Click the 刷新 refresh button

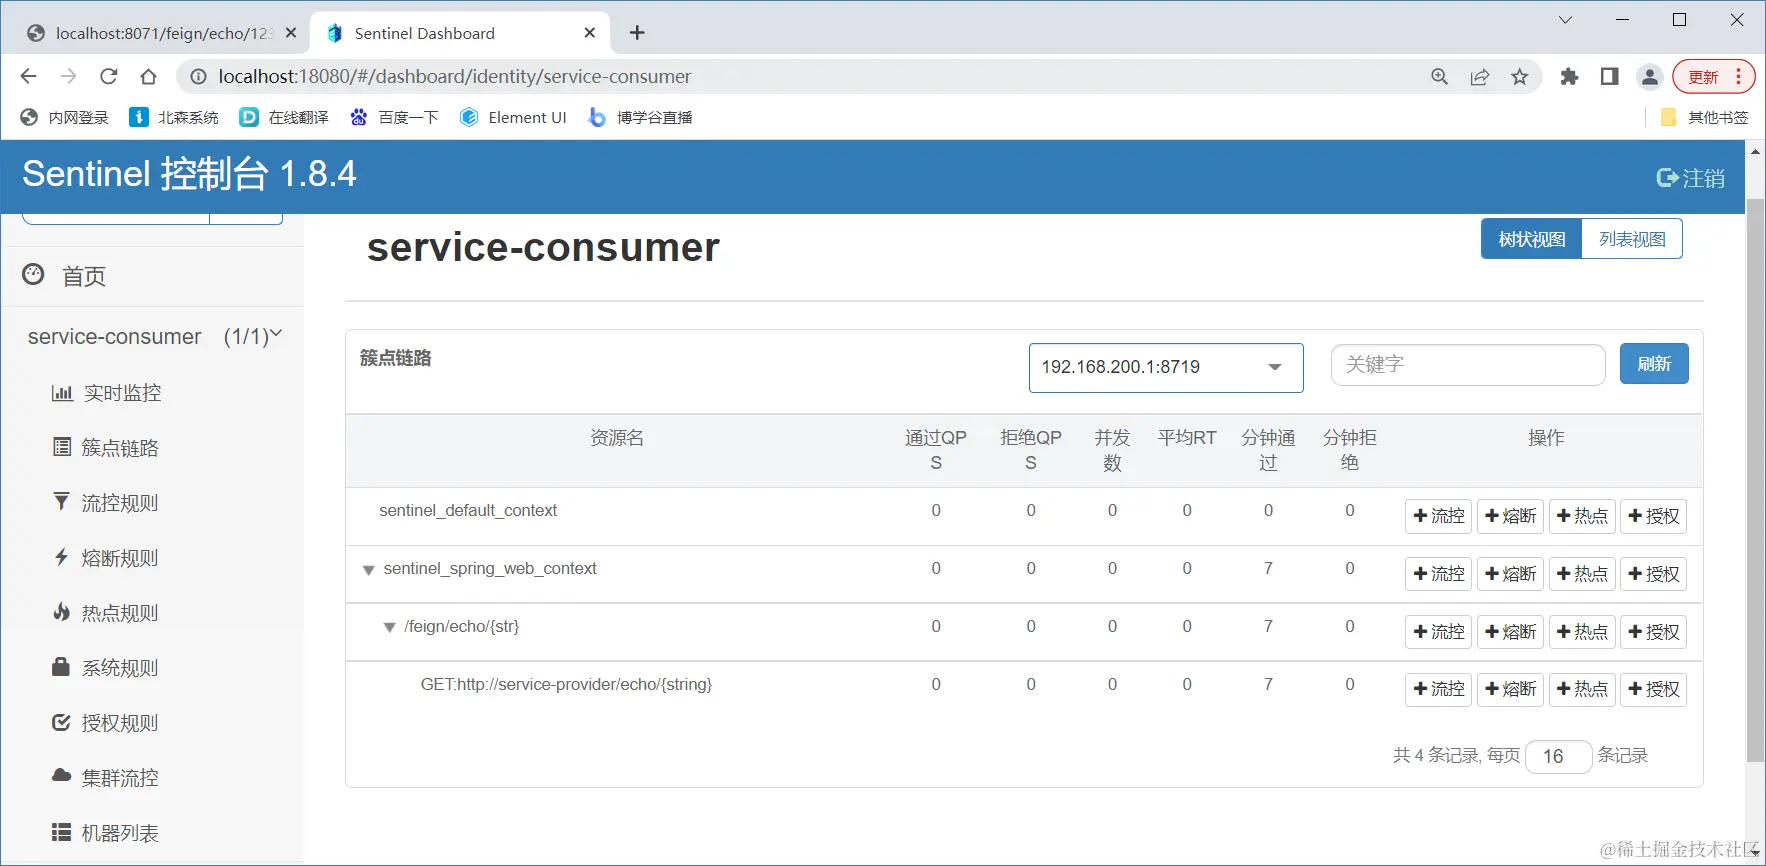coord(1654,364)
